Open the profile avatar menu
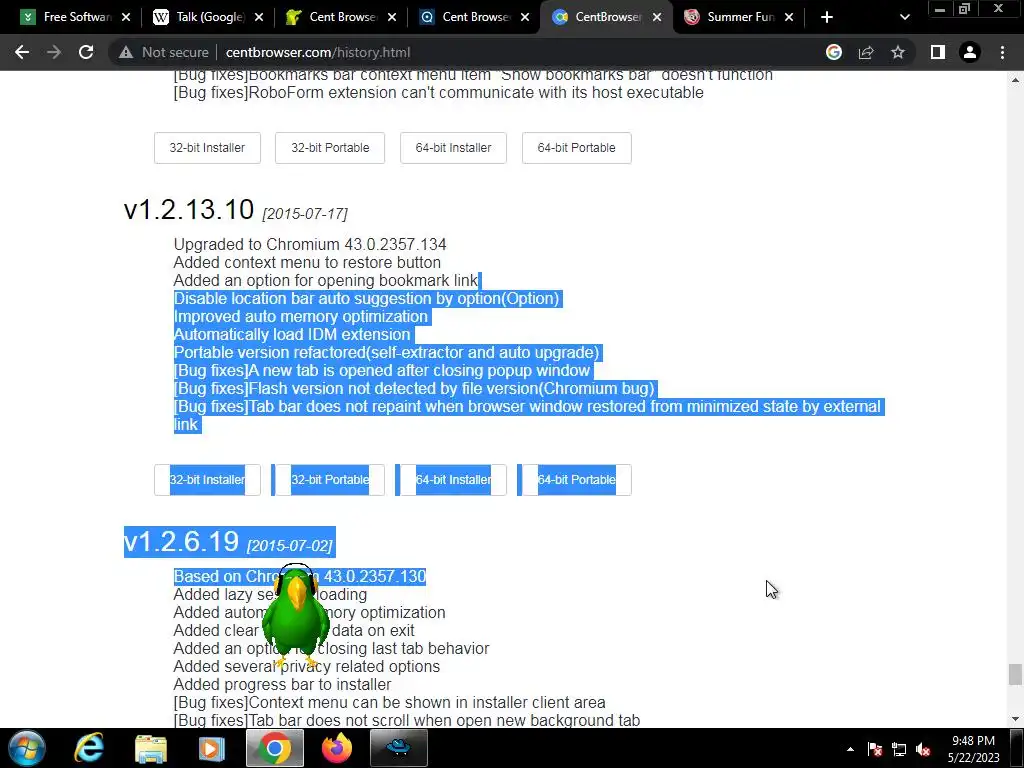 click(x=970, y=52)
